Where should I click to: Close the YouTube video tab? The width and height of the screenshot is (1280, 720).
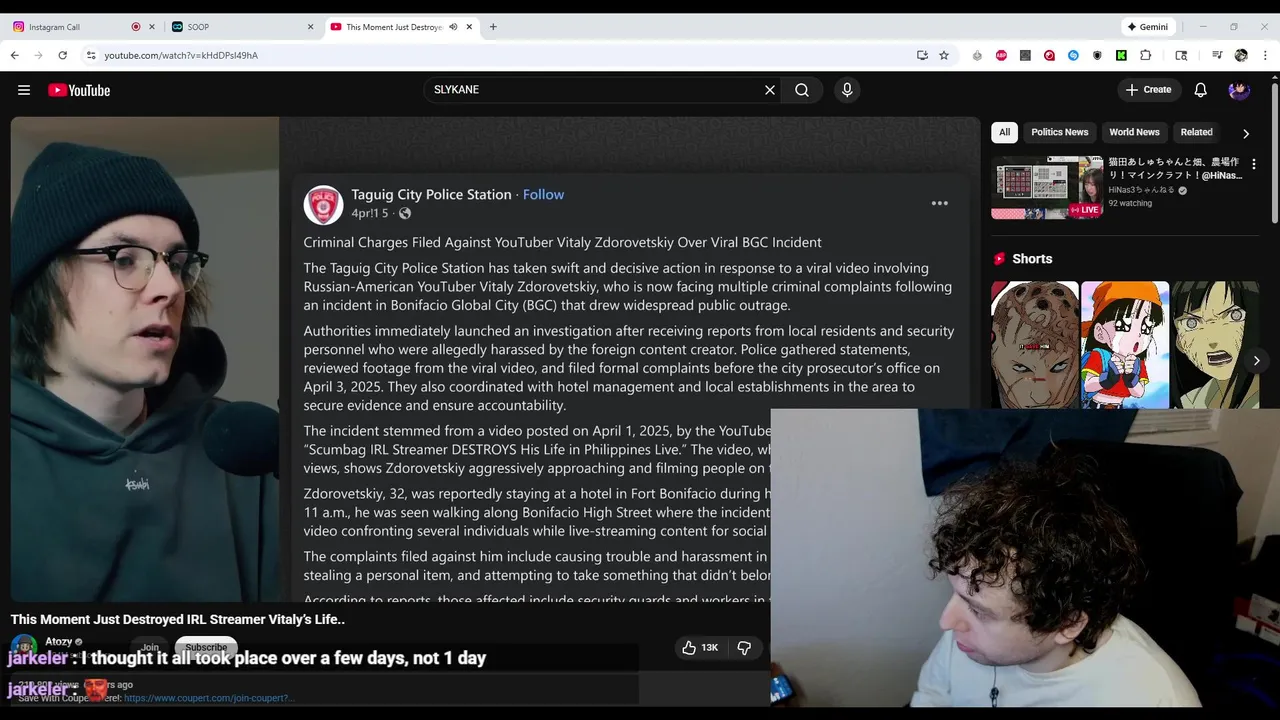[469, 27]
